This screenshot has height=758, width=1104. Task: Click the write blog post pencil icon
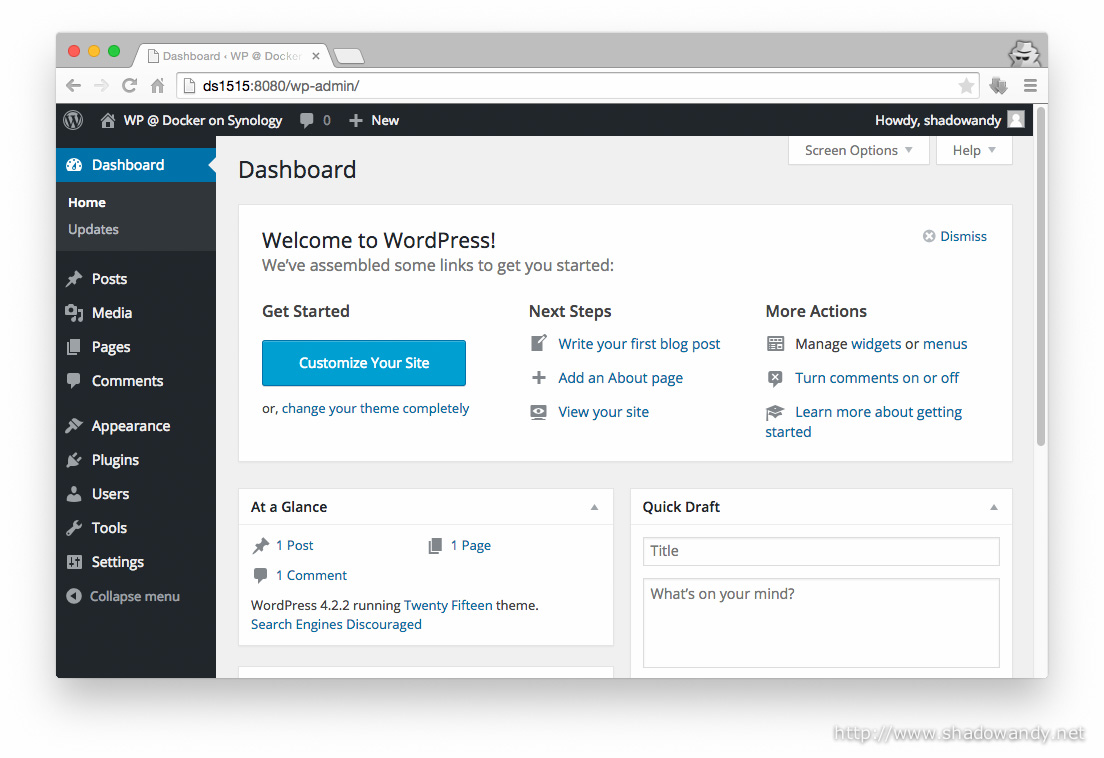(539, 343)
